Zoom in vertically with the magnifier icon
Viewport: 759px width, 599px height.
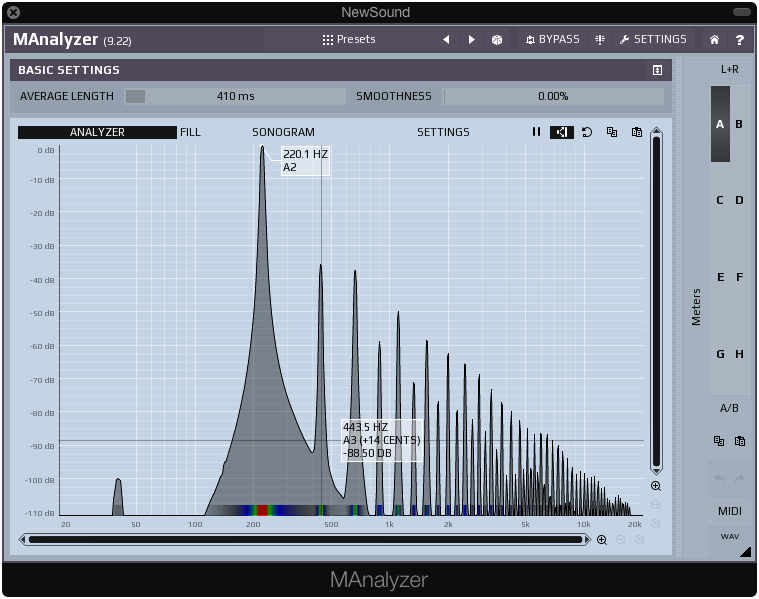coord(656,486)
